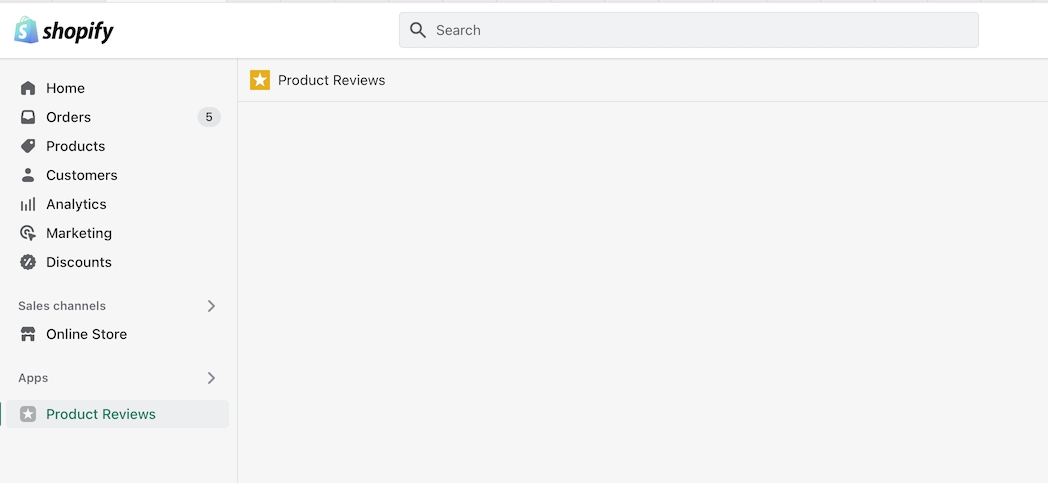Click the Online Store storefront icon
This screenshot has height=483, width=1048.
(28, 334)
